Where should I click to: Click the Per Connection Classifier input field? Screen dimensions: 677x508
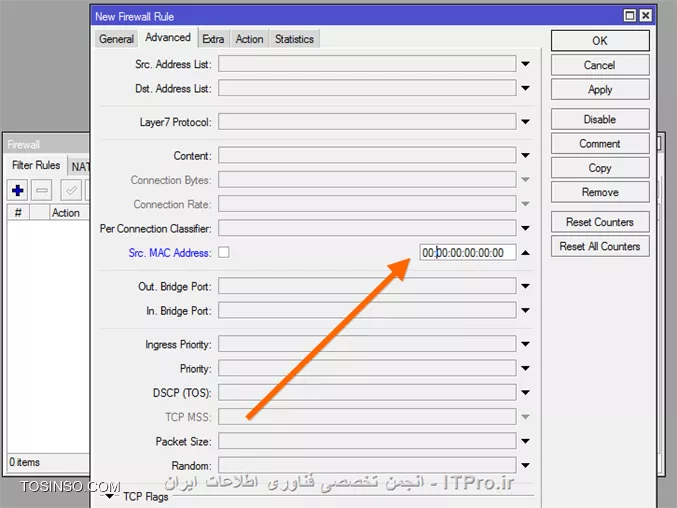(x=367, y=228)
